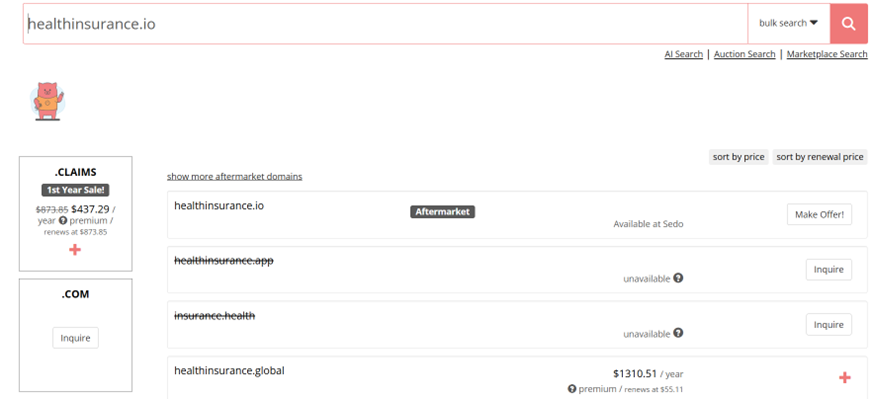Click the struck-through insurance.health name
Image resolution: width=873 pixels, height=399 pixels.
(214, 316)
